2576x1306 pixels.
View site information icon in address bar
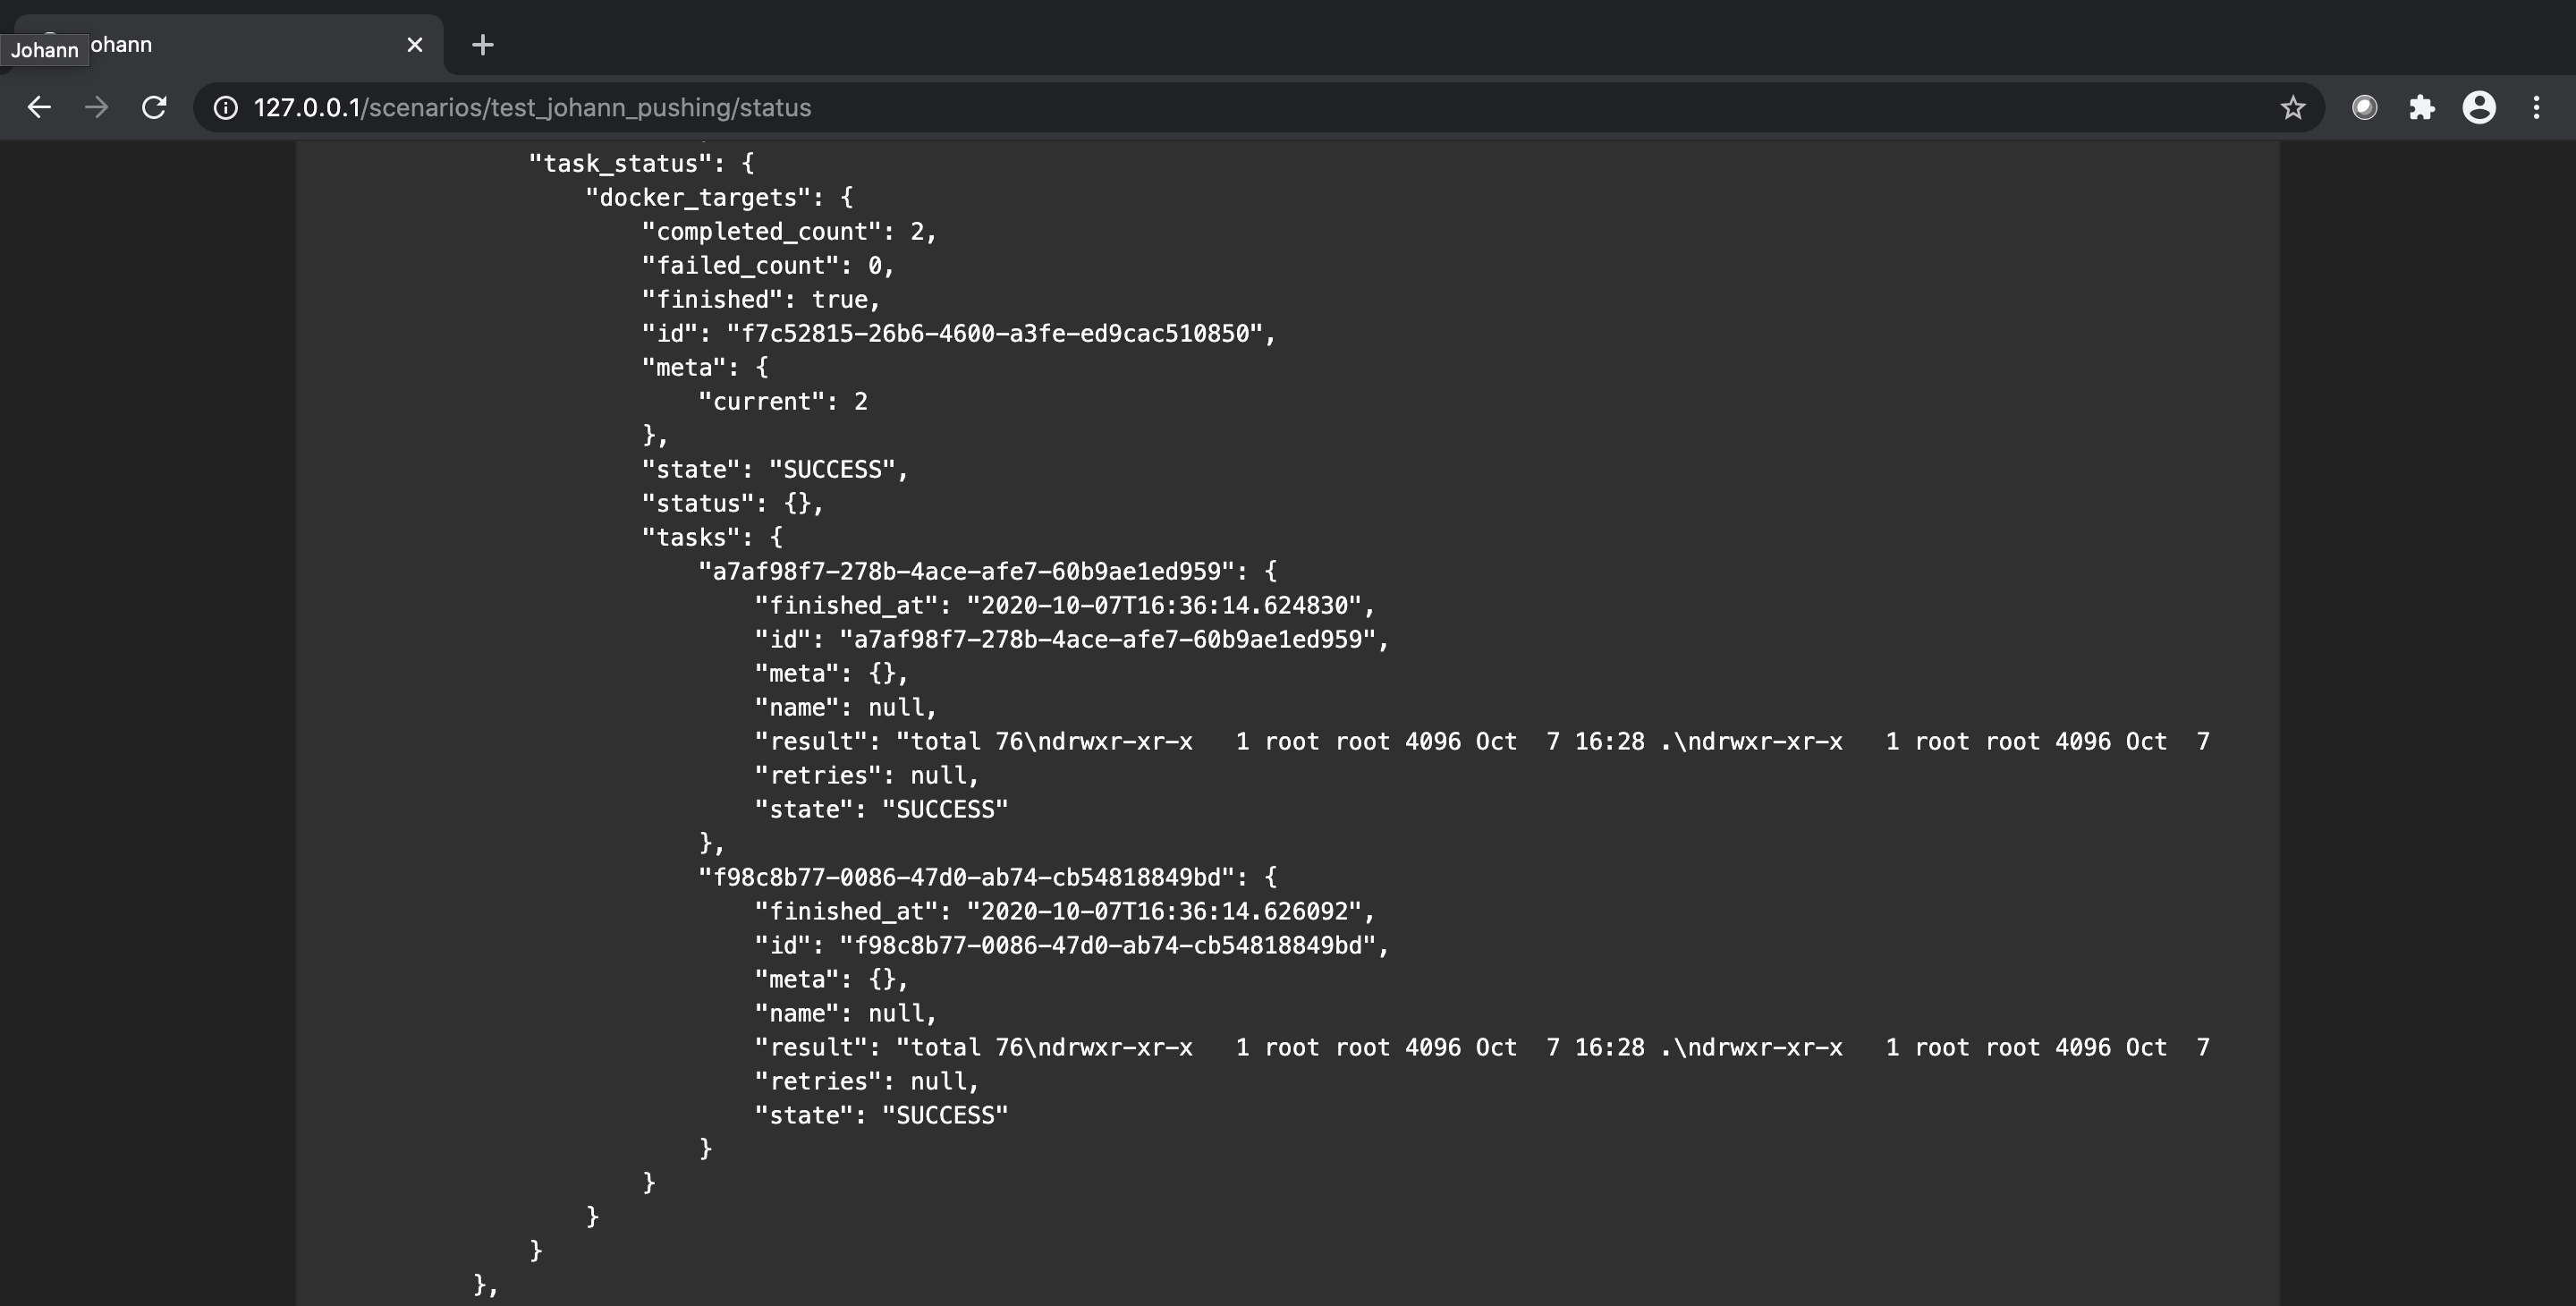point(226,107)
